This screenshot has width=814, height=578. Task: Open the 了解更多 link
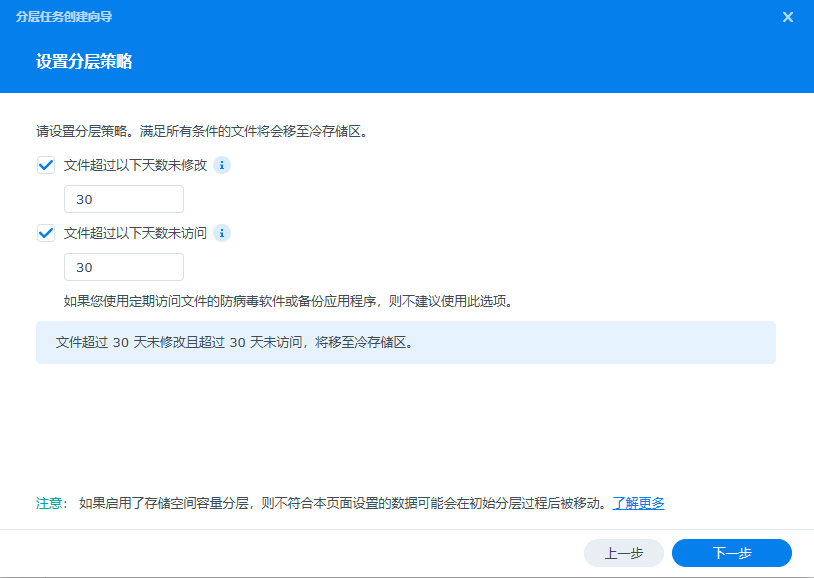(x=638, y=503)
